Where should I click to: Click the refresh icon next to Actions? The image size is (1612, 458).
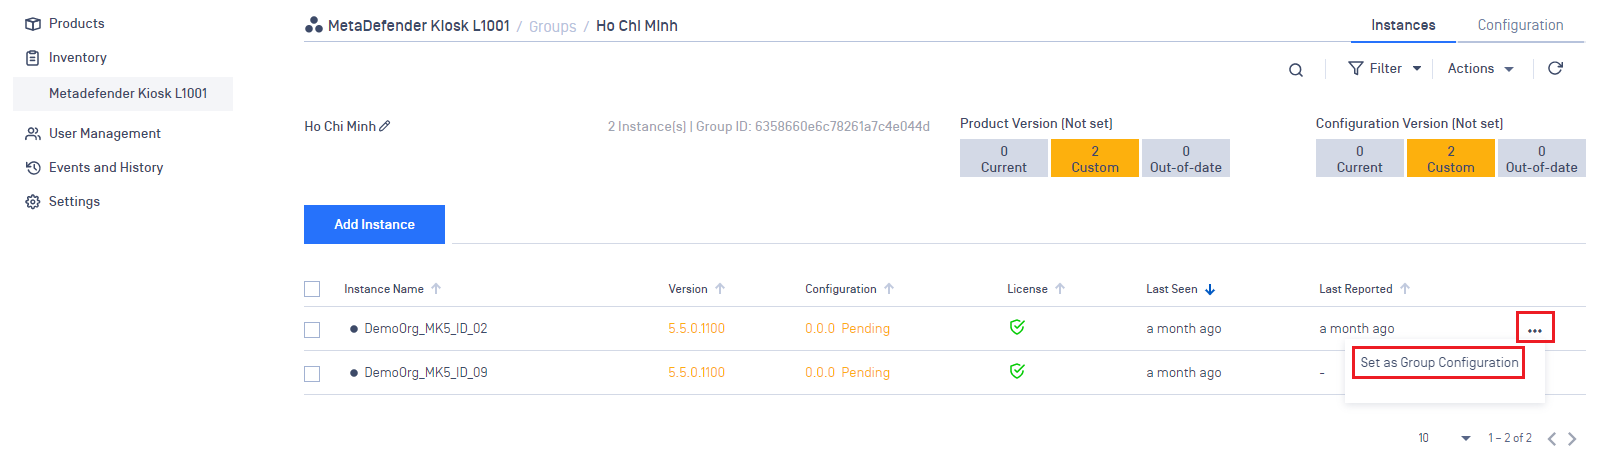[x=1555, y=68]
